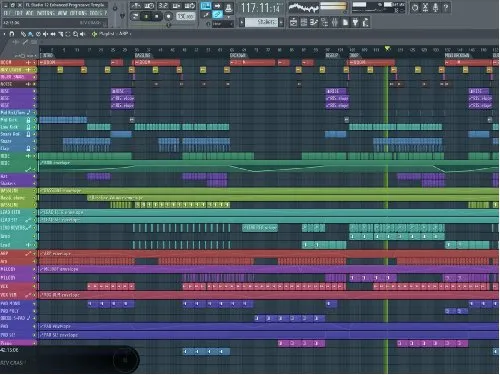Open the help question mark icon

tap(446, 7)
